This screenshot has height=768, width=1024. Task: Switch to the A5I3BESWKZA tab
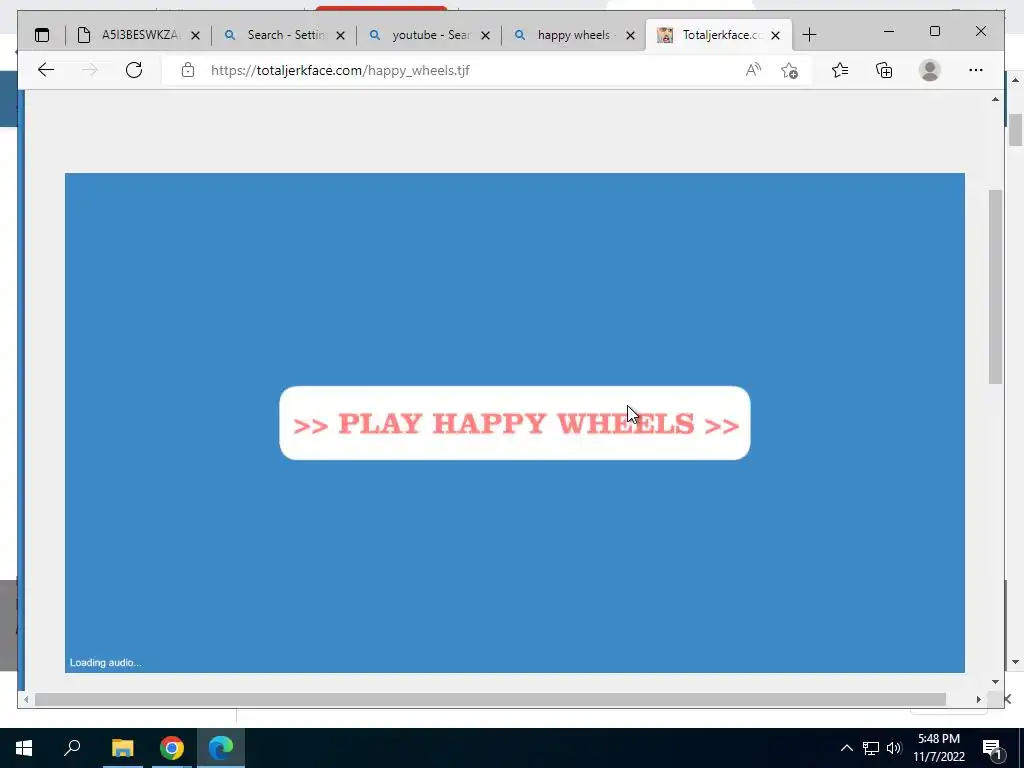tap(138, 35)
